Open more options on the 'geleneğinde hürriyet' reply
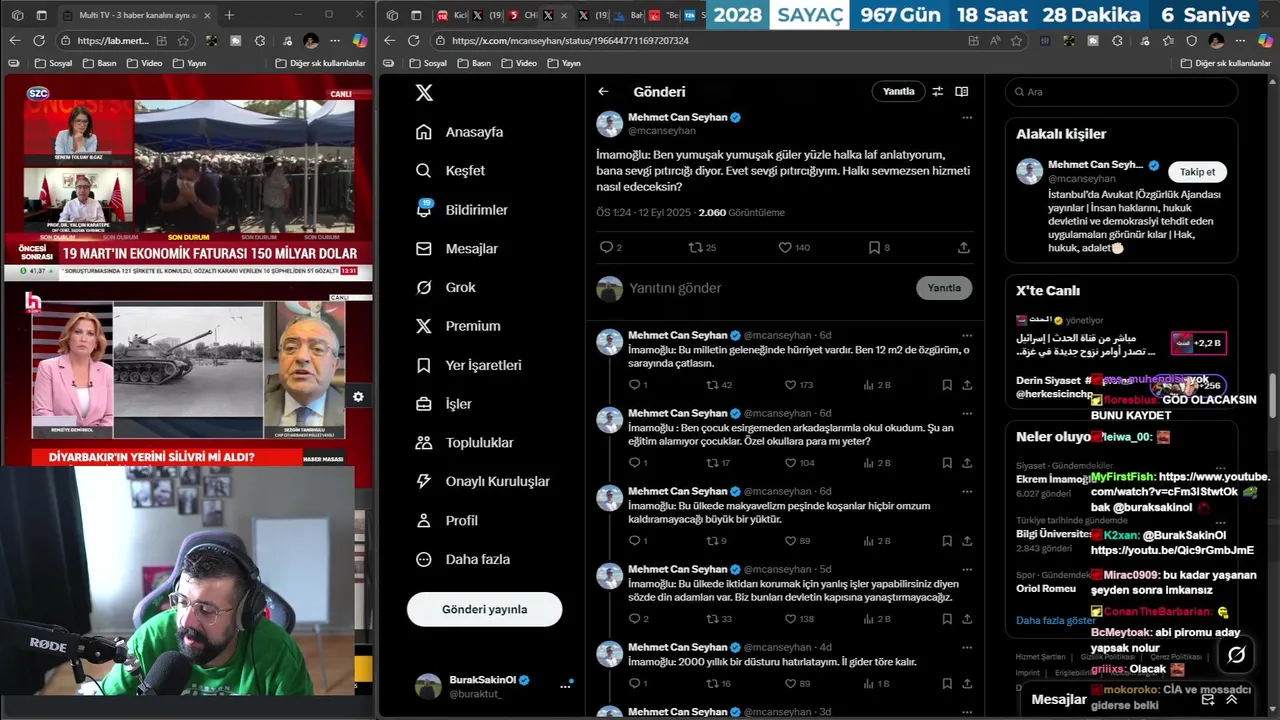The image size is (1280, 720). (967, 336)
